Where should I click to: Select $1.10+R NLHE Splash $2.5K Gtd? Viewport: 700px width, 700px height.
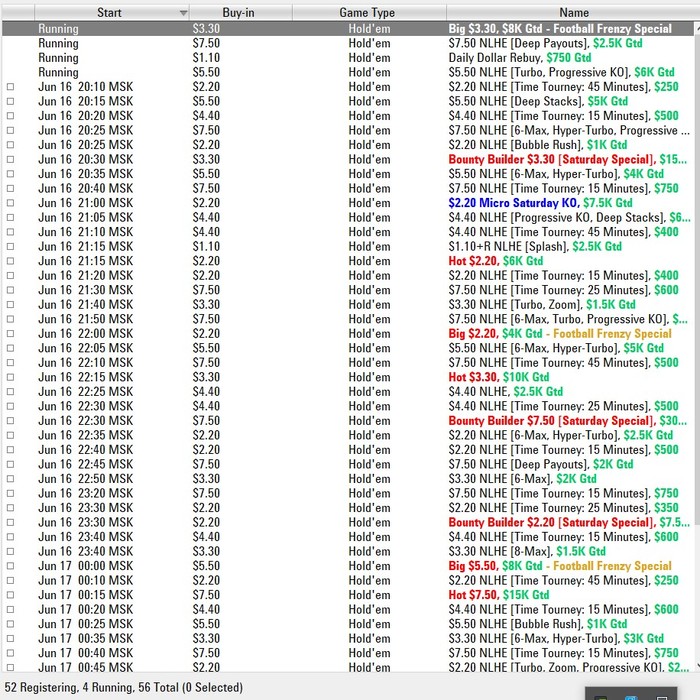[x=348, y=246]
